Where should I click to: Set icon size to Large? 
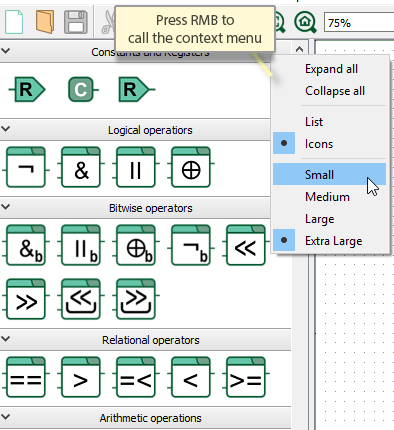point(329,219)
